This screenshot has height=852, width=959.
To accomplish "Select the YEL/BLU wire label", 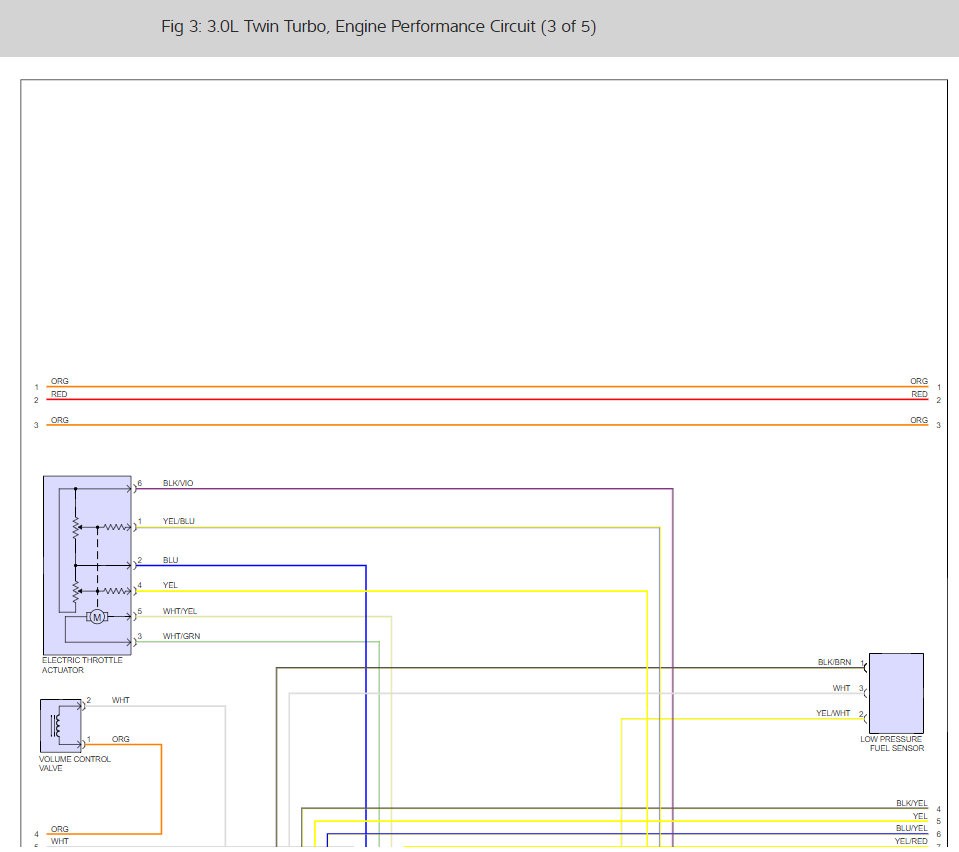I will tap(178, 521).
